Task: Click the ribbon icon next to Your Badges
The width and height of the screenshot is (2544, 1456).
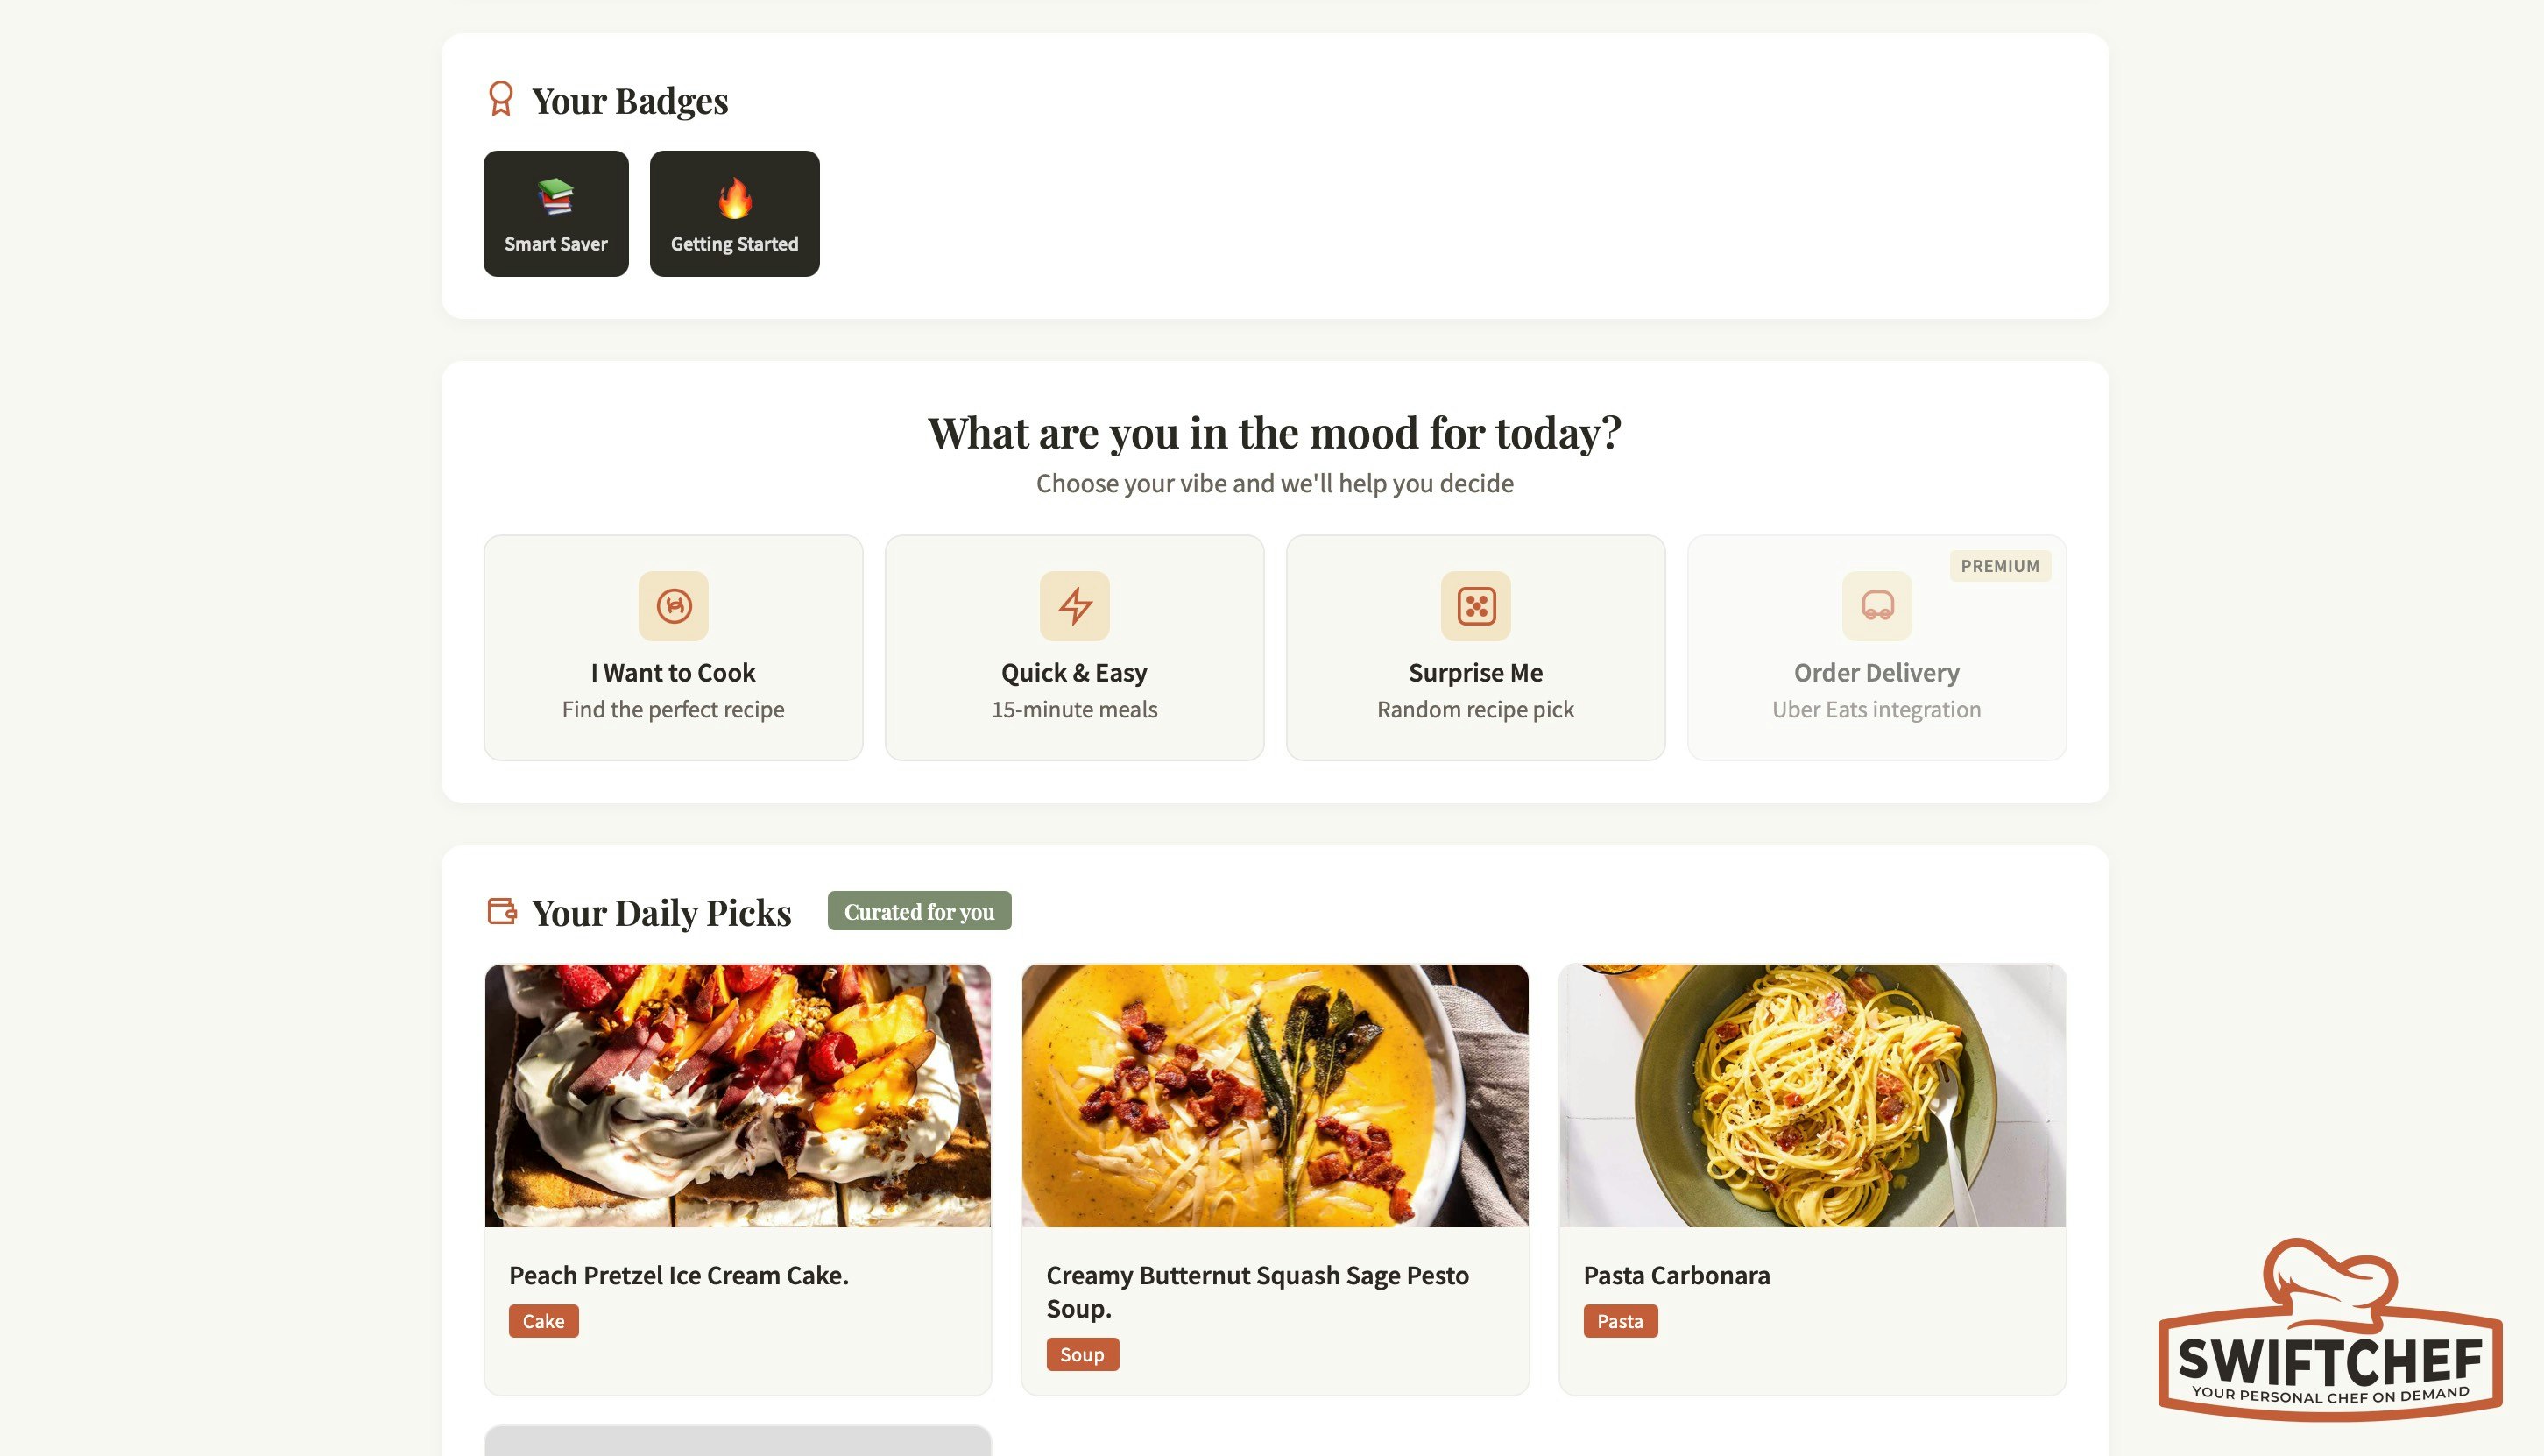Action: [501, 99]
